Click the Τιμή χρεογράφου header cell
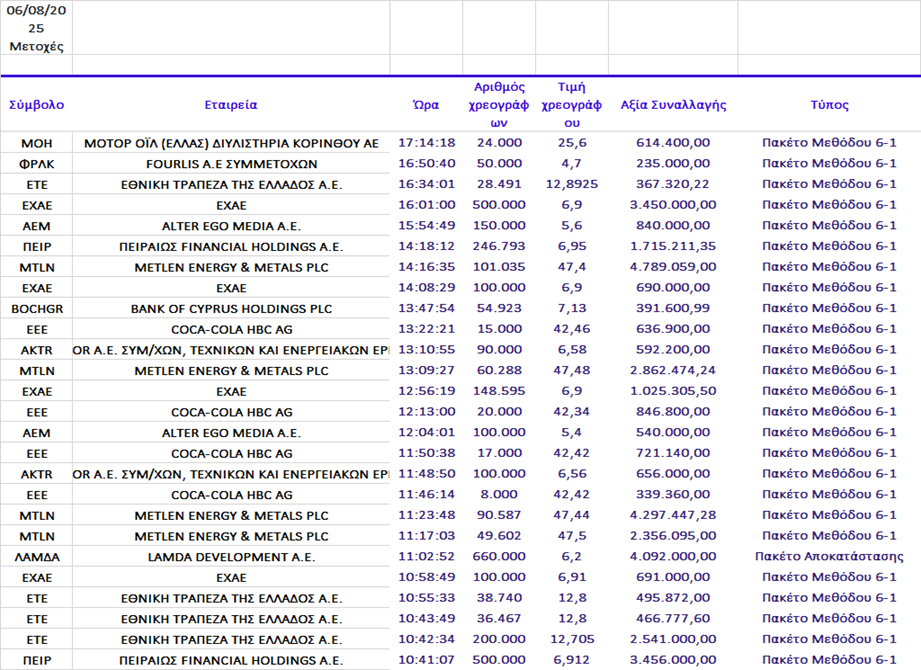 (571, 104)
